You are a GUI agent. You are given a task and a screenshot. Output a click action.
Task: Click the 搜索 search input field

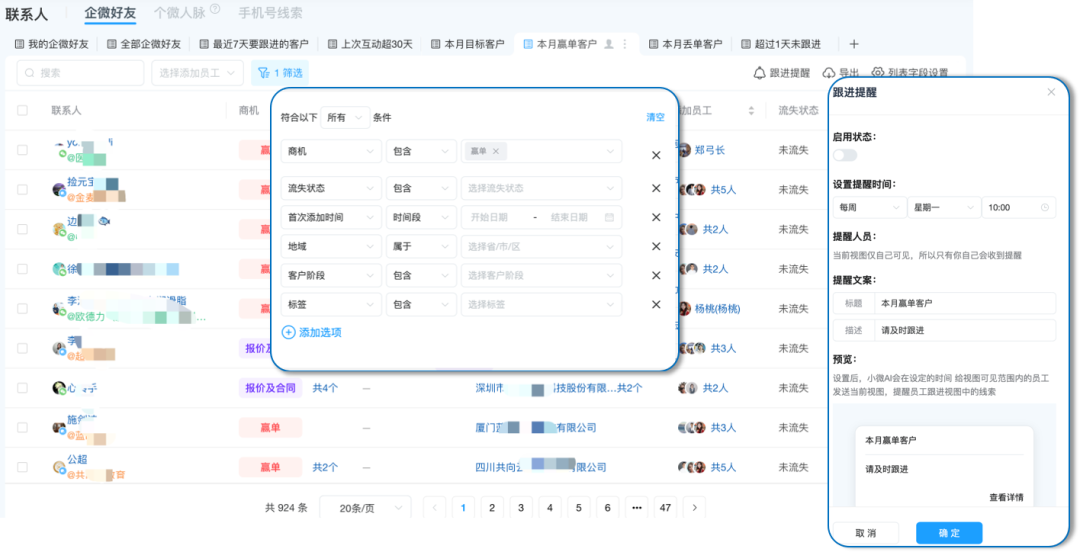(81, 72)
